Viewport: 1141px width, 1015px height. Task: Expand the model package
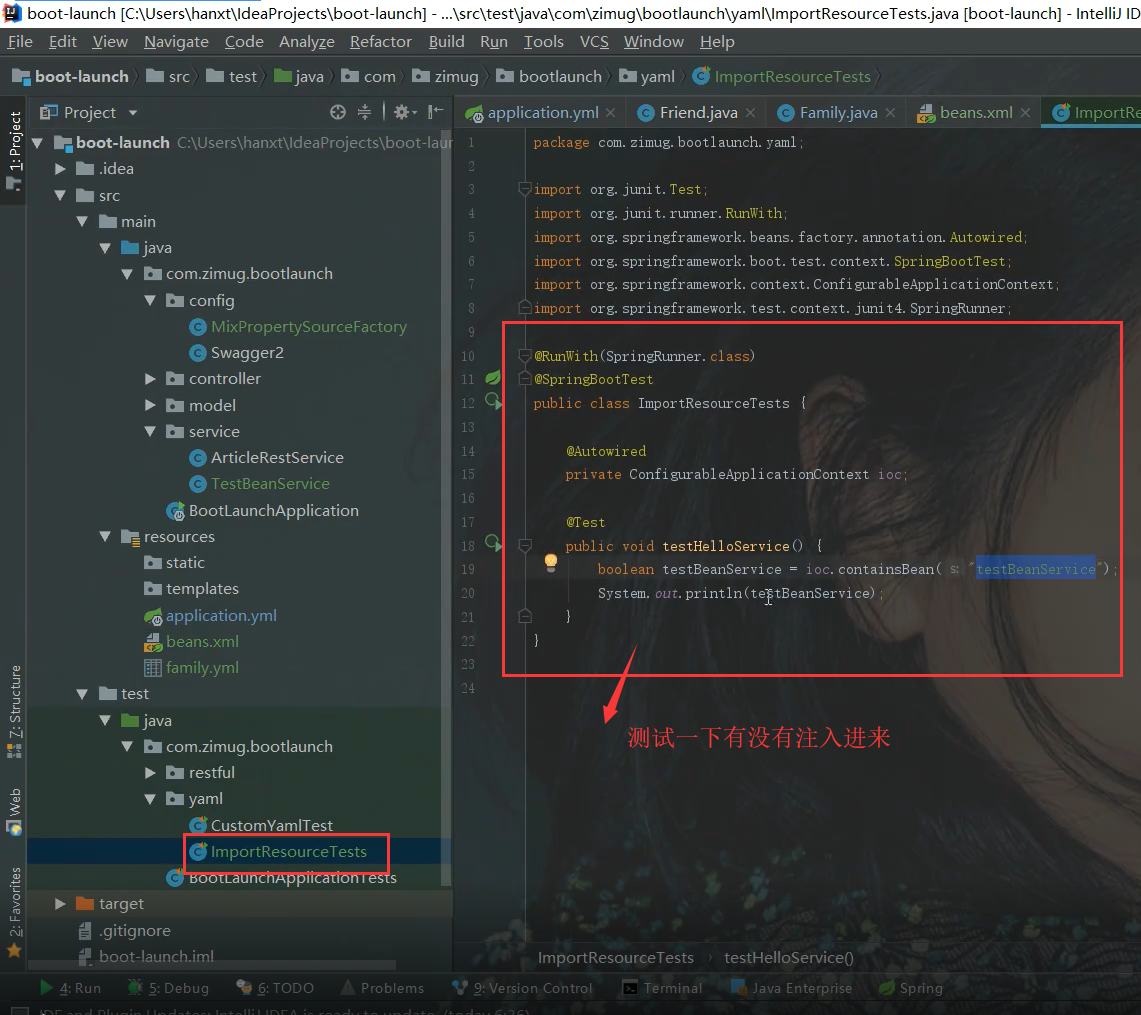click(150, 405)
